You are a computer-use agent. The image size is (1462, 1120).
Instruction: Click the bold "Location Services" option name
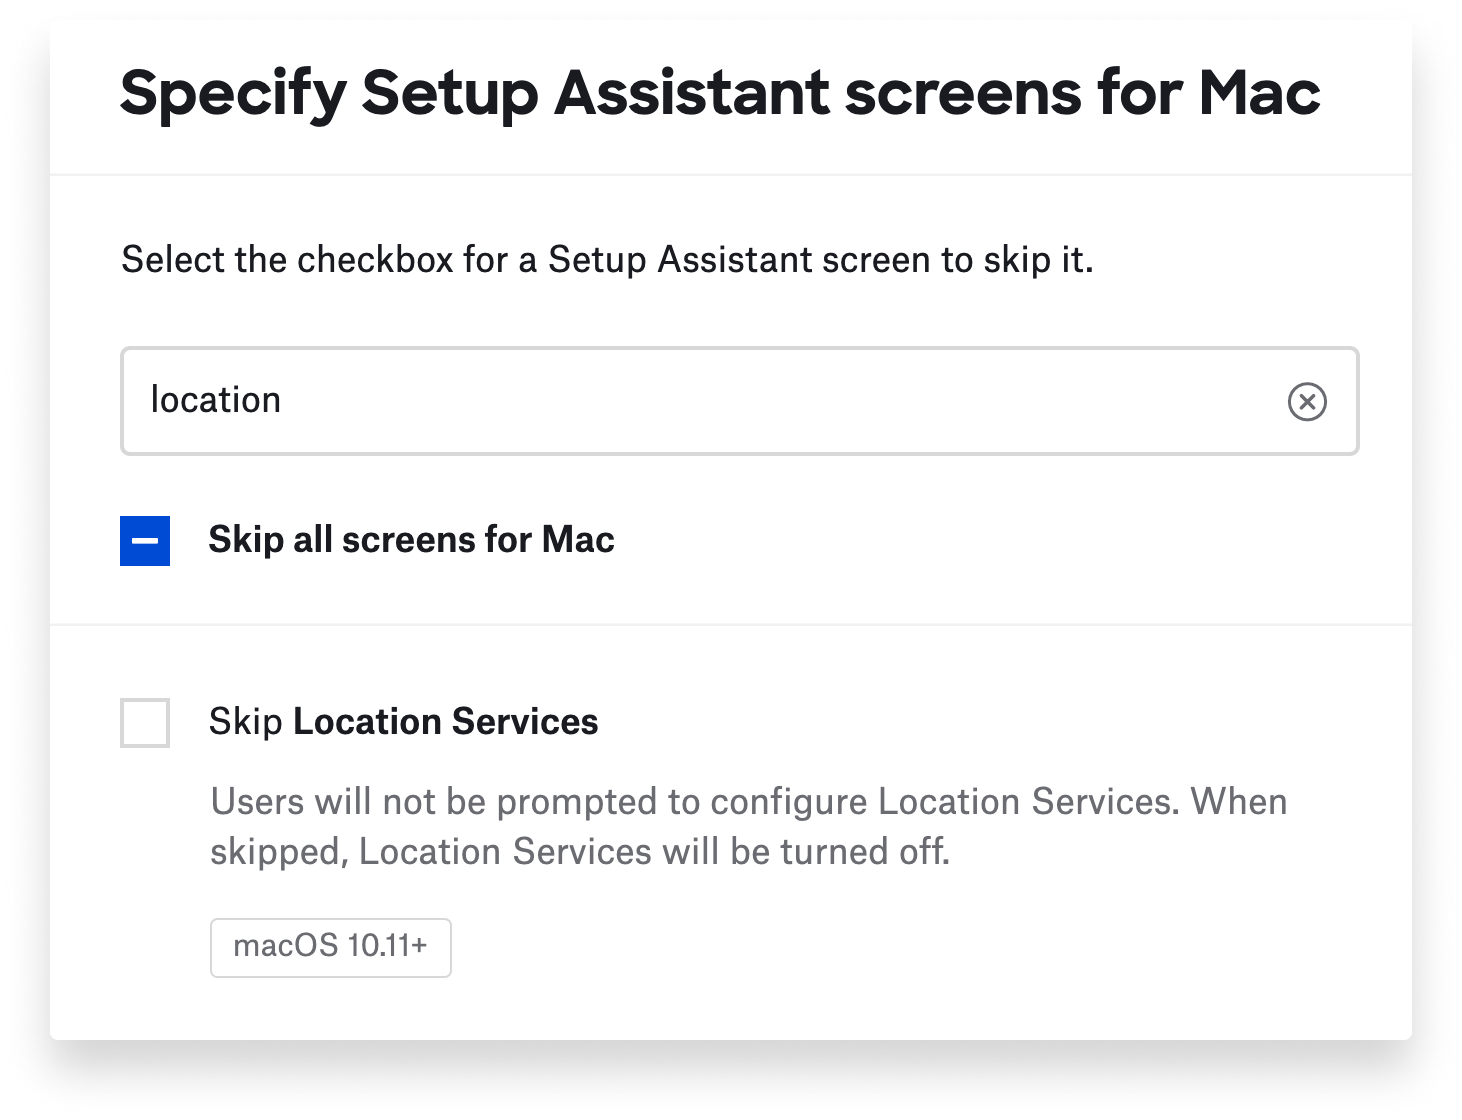pos(445,722)
